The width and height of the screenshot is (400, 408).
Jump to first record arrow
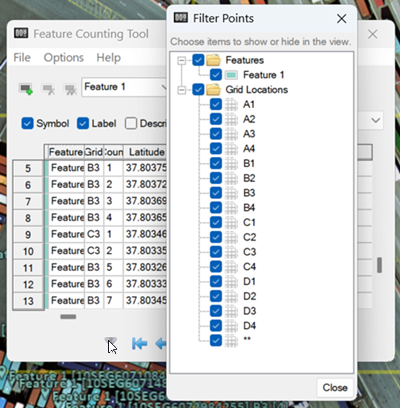click(139, 344)
